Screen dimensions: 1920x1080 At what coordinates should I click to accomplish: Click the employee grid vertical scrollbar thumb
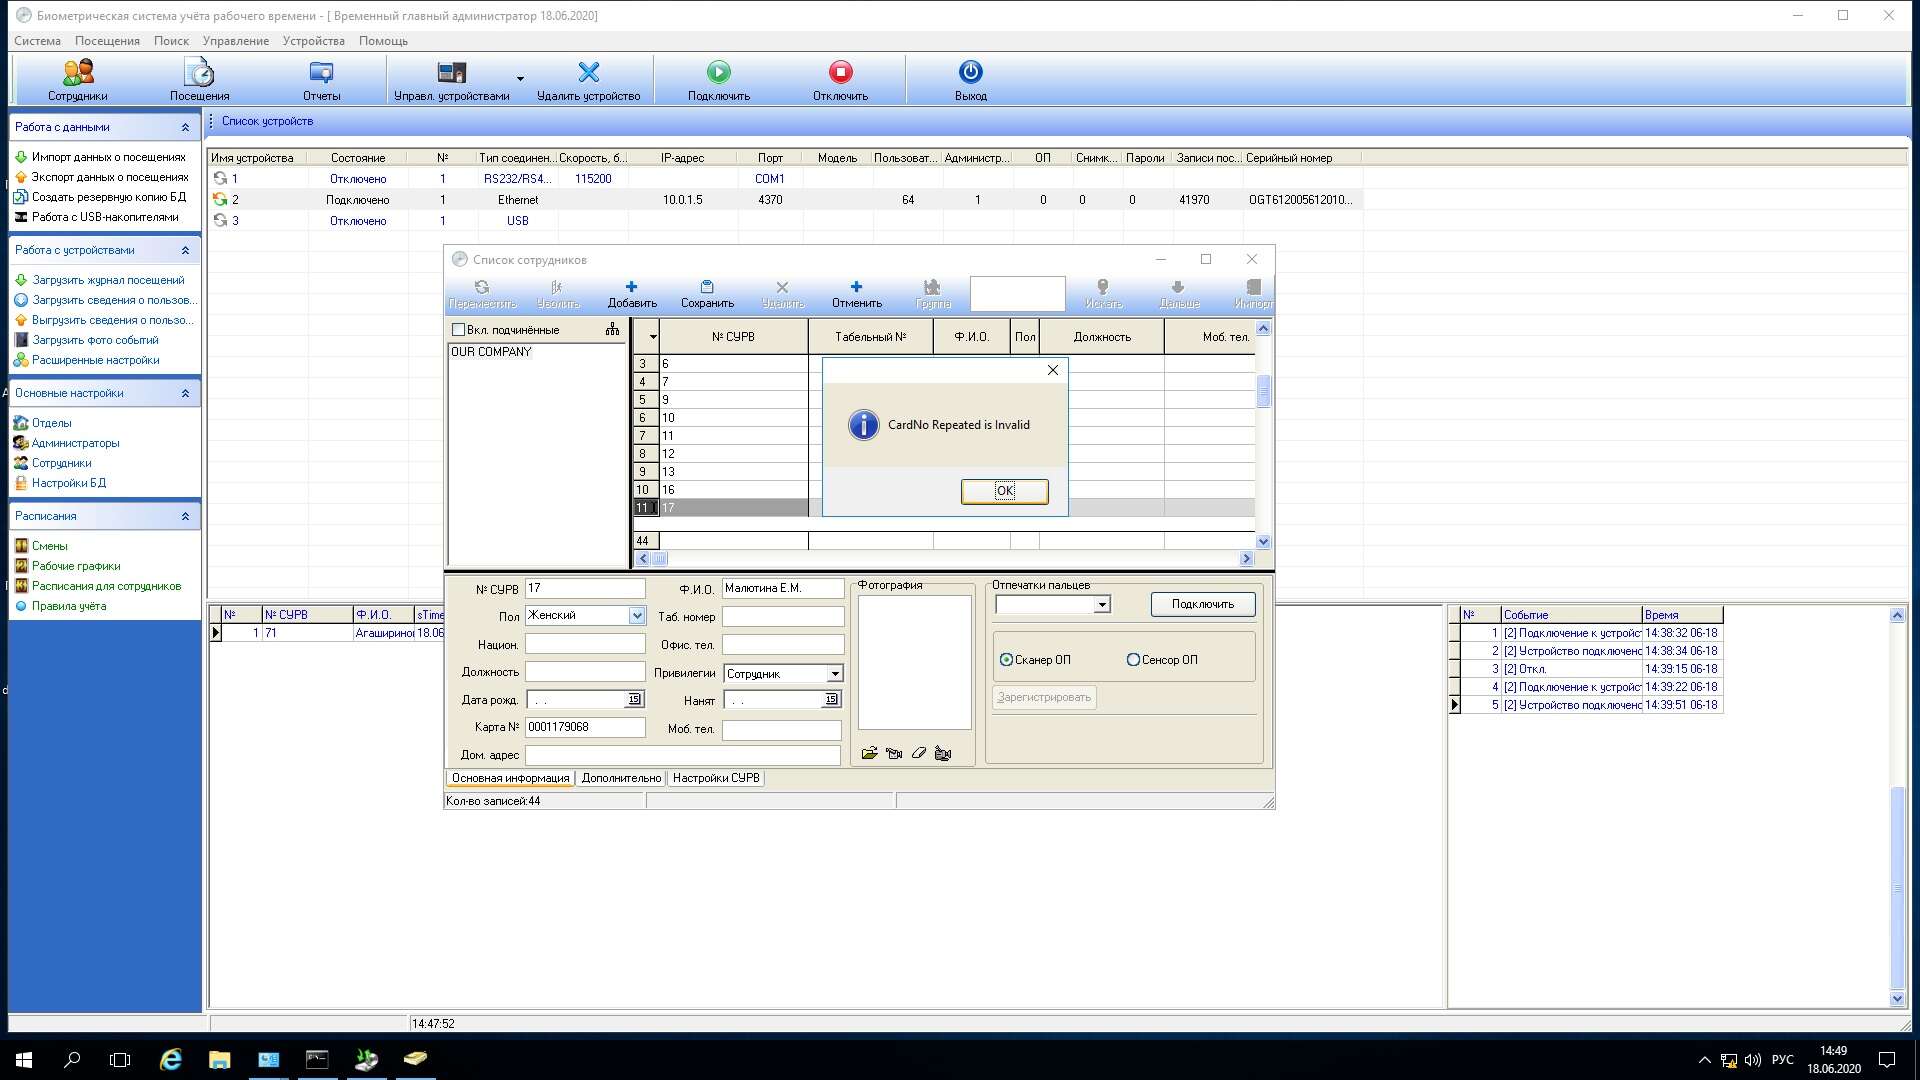tap(1263, 391)
